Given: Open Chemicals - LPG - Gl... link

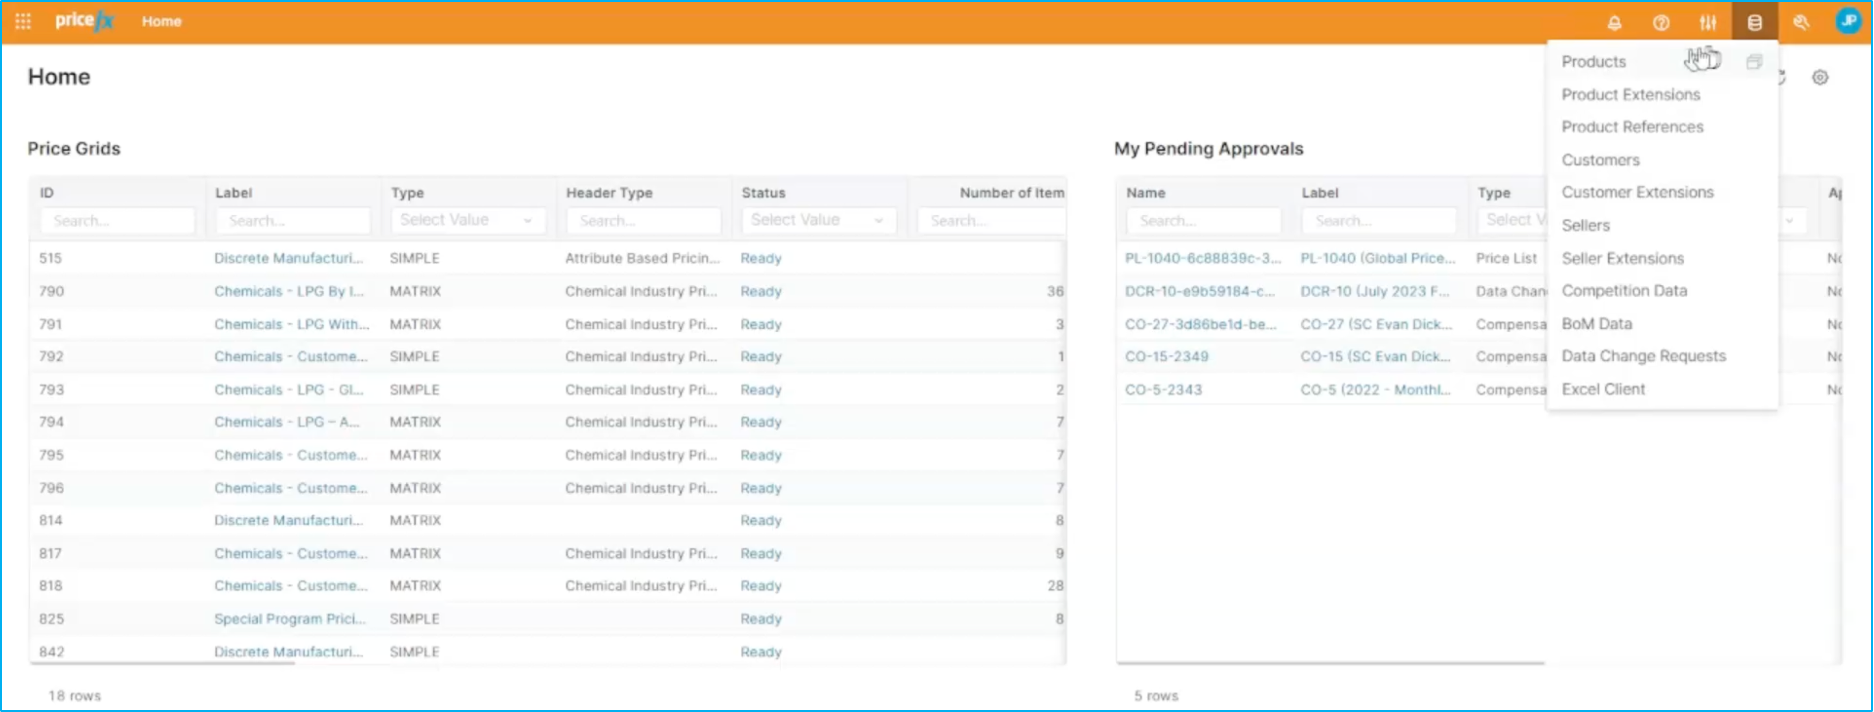Looking at the screenshot, I should click(288, 390).
